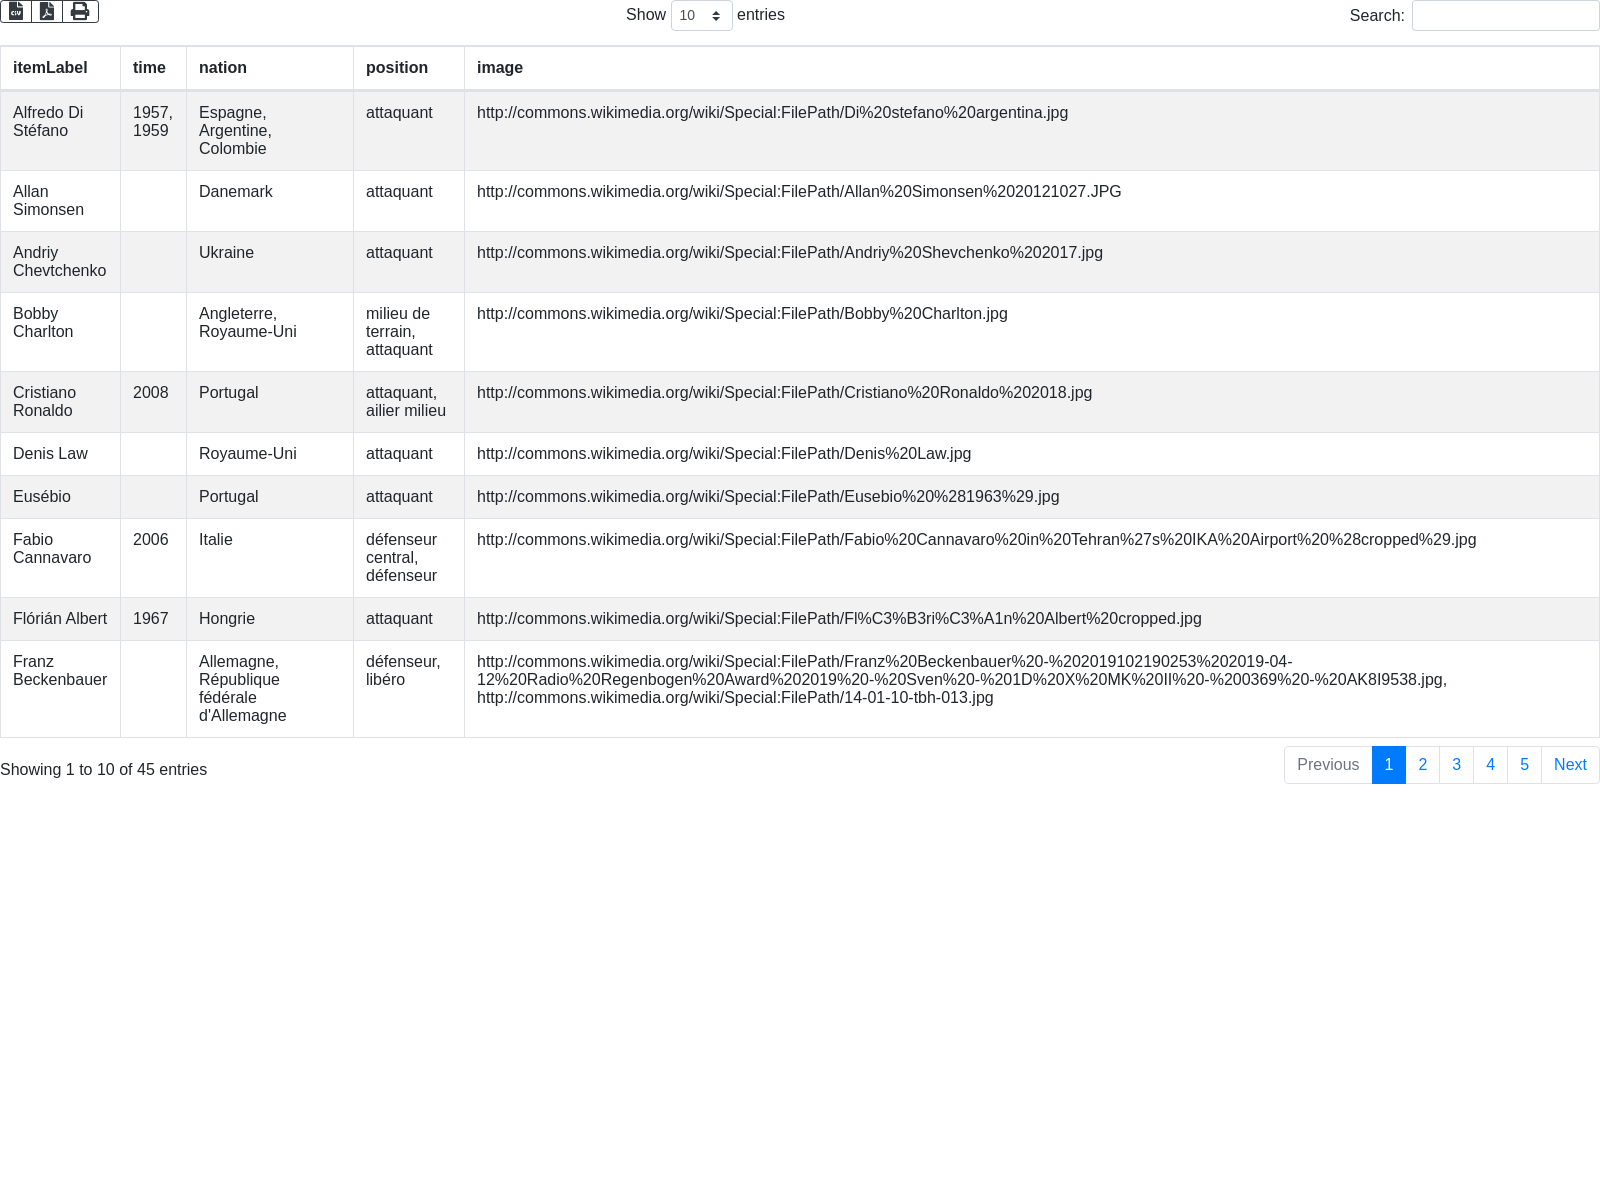Export the table as CSV

click(x=16, y=11)
